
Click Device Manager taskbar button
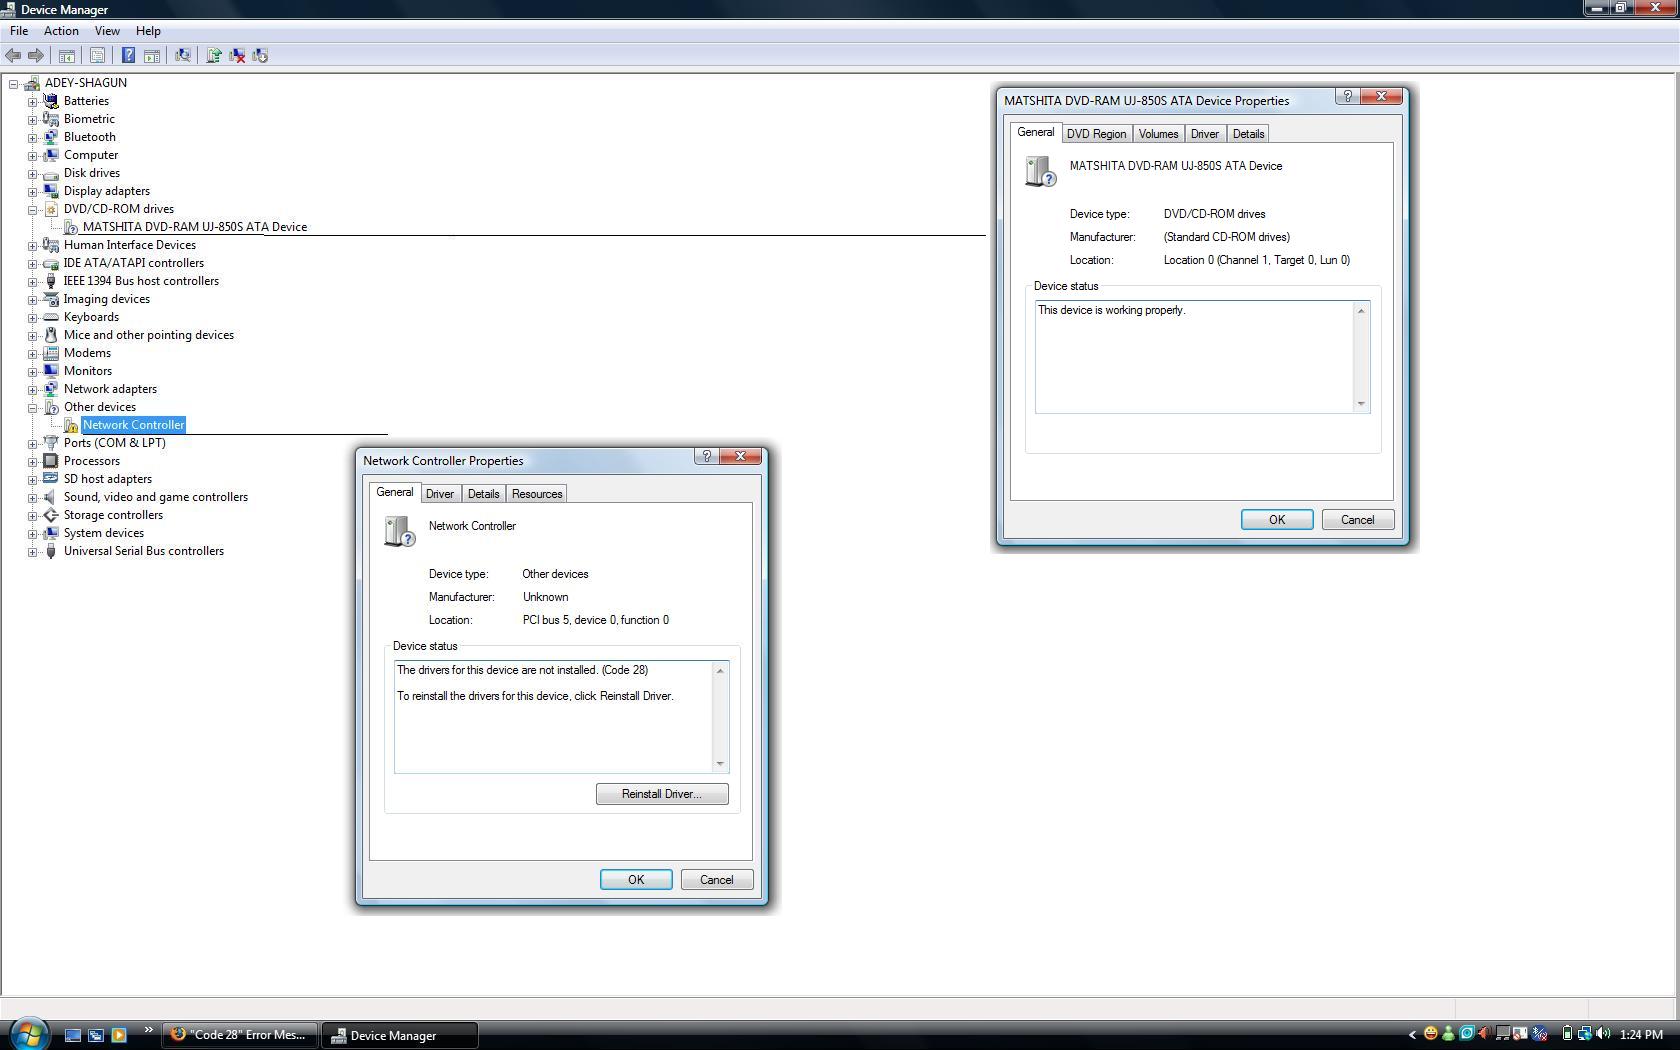(399, 1035)
